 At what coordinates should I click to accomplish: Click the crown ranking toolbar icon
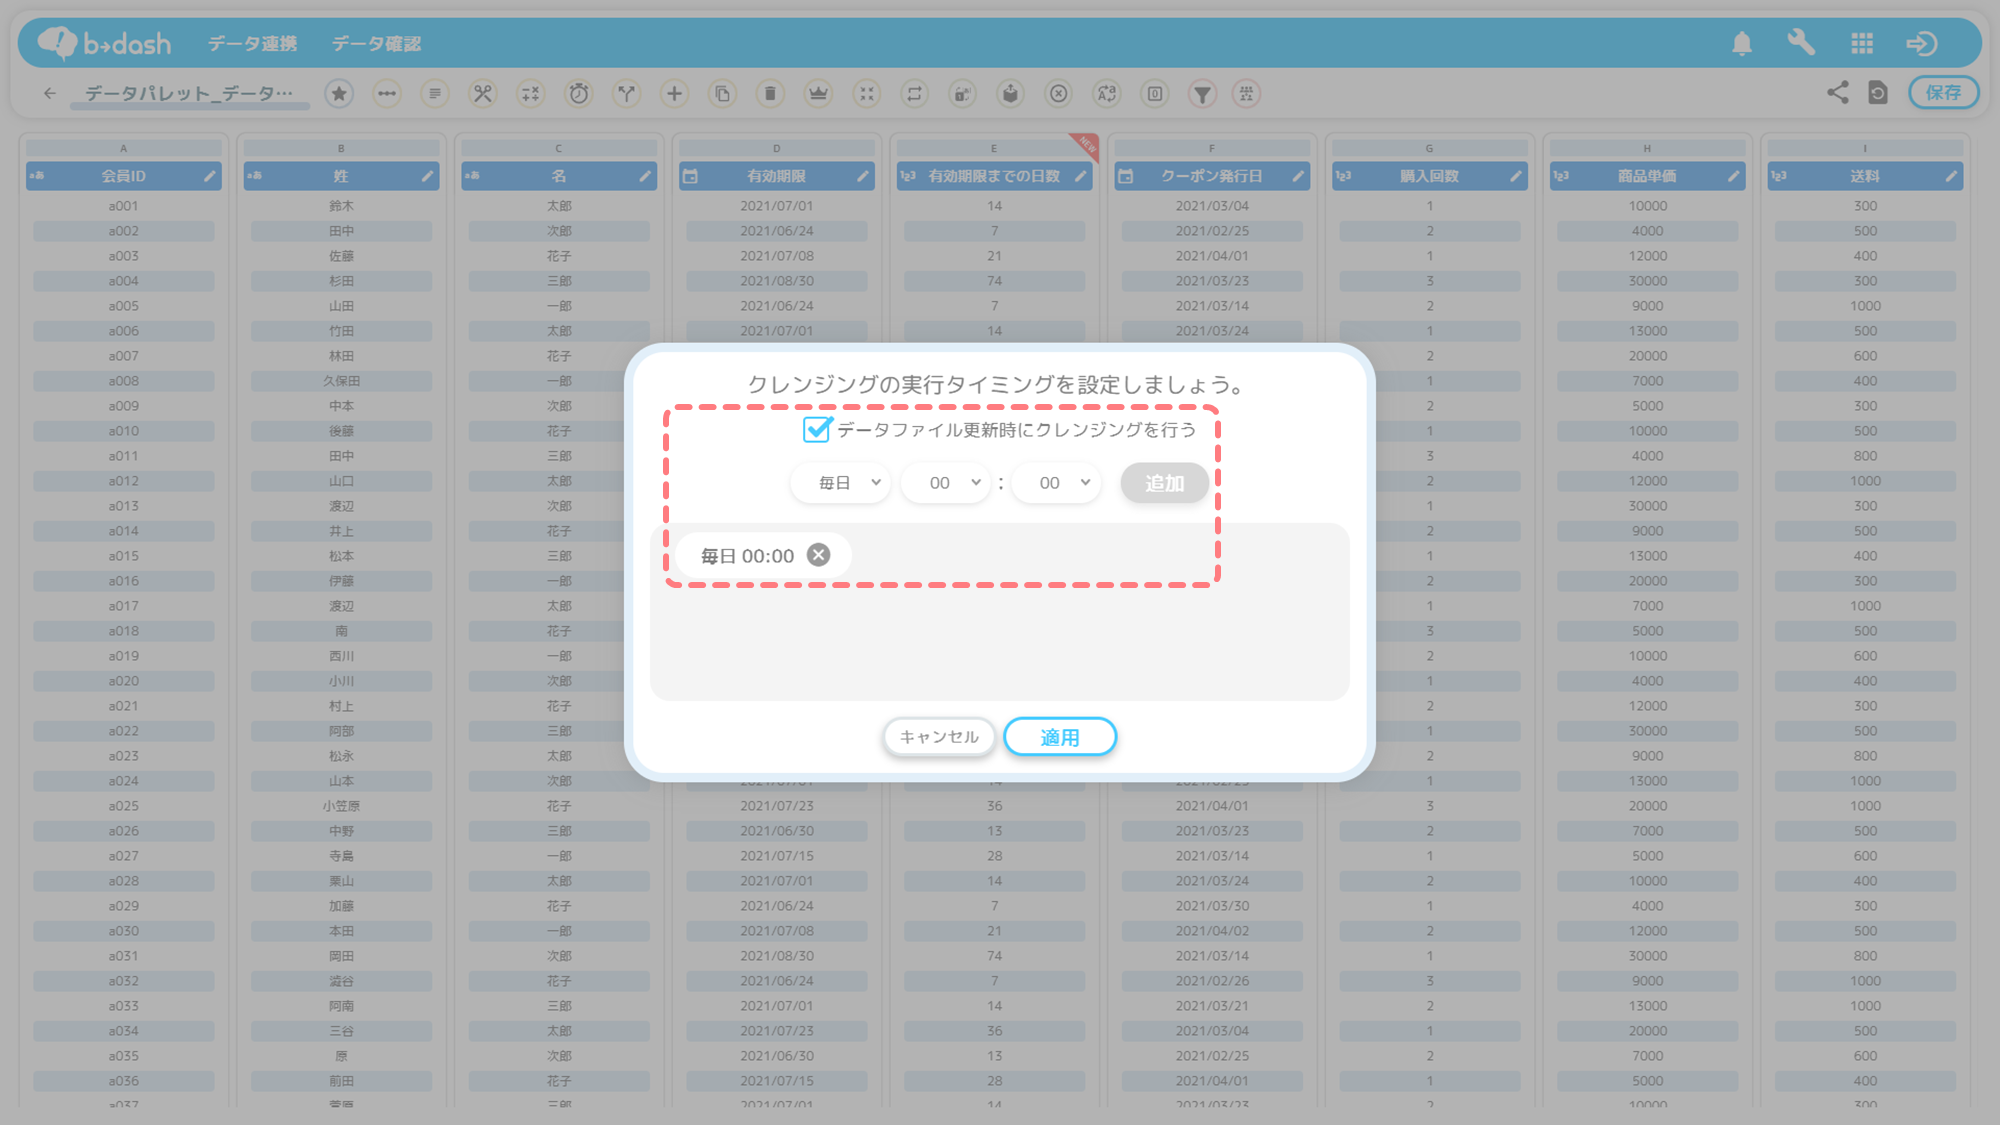(x=819, y=94)
